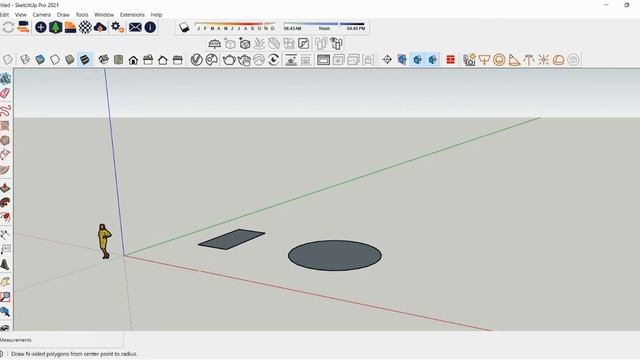
Task: Open the Extensions menu
Action: point(132,15)
